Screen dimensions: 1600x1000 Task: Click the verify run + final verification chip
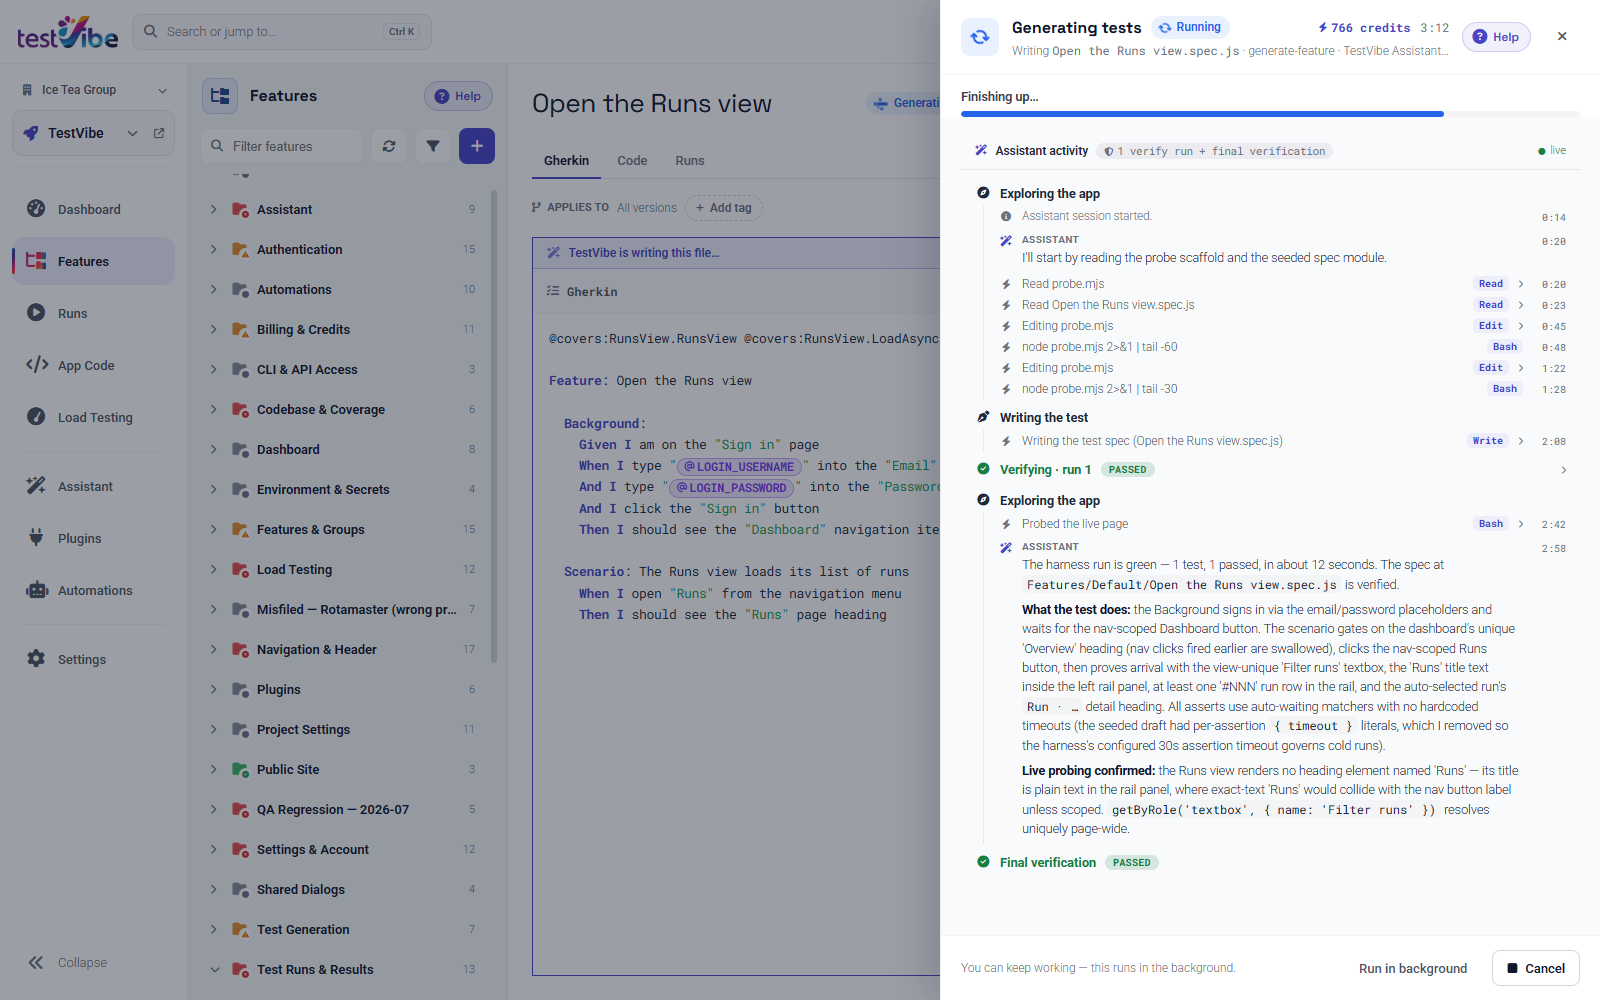(x=1215, y=151)
